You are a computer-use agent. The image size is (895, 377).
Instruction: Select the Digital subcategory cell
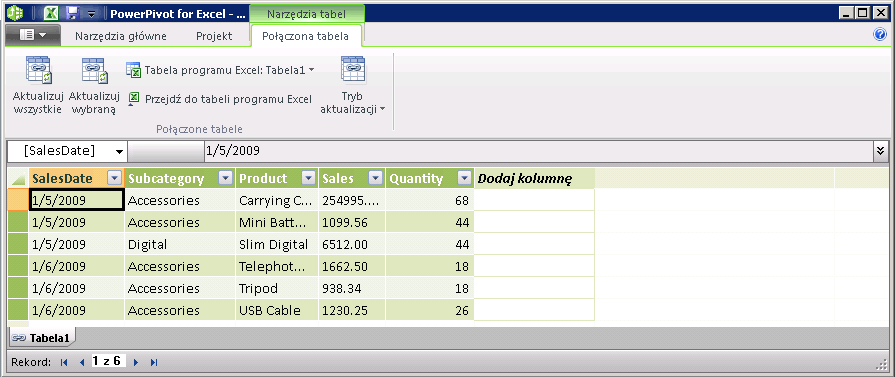[x=180, y=244]
